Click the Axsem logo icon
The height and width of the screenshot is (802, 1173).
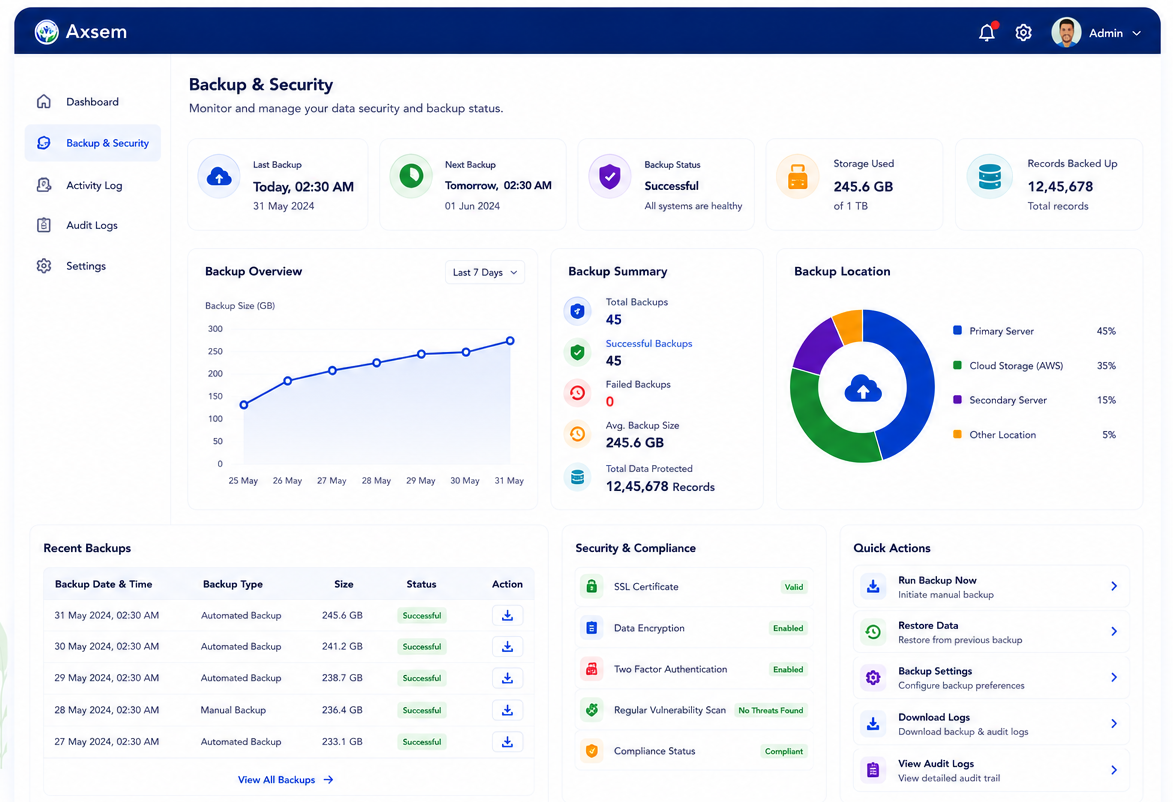(x=46, y=32)
